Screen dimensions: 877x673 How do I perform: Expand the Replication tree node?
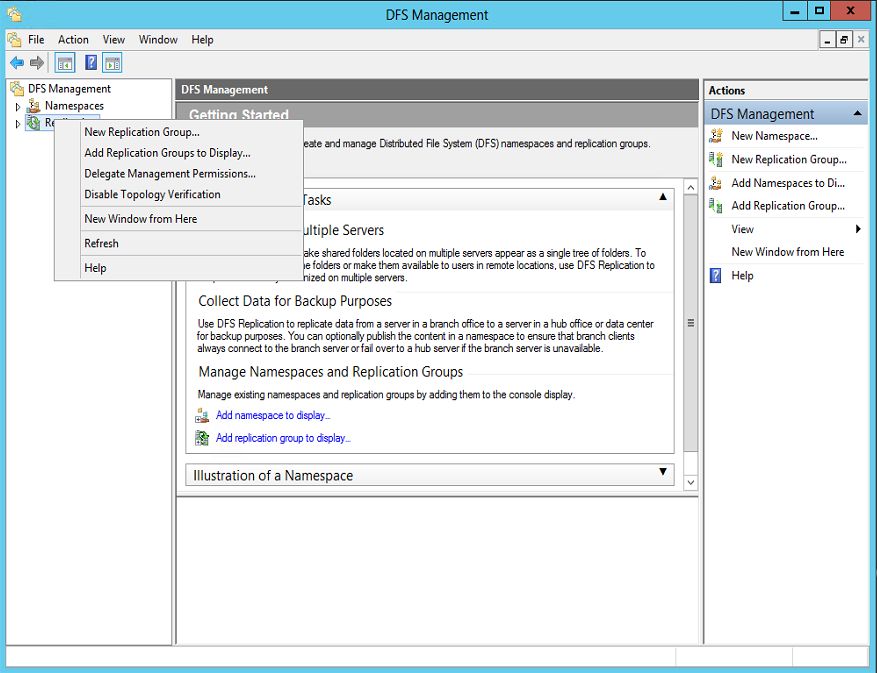tap(17, 124)
